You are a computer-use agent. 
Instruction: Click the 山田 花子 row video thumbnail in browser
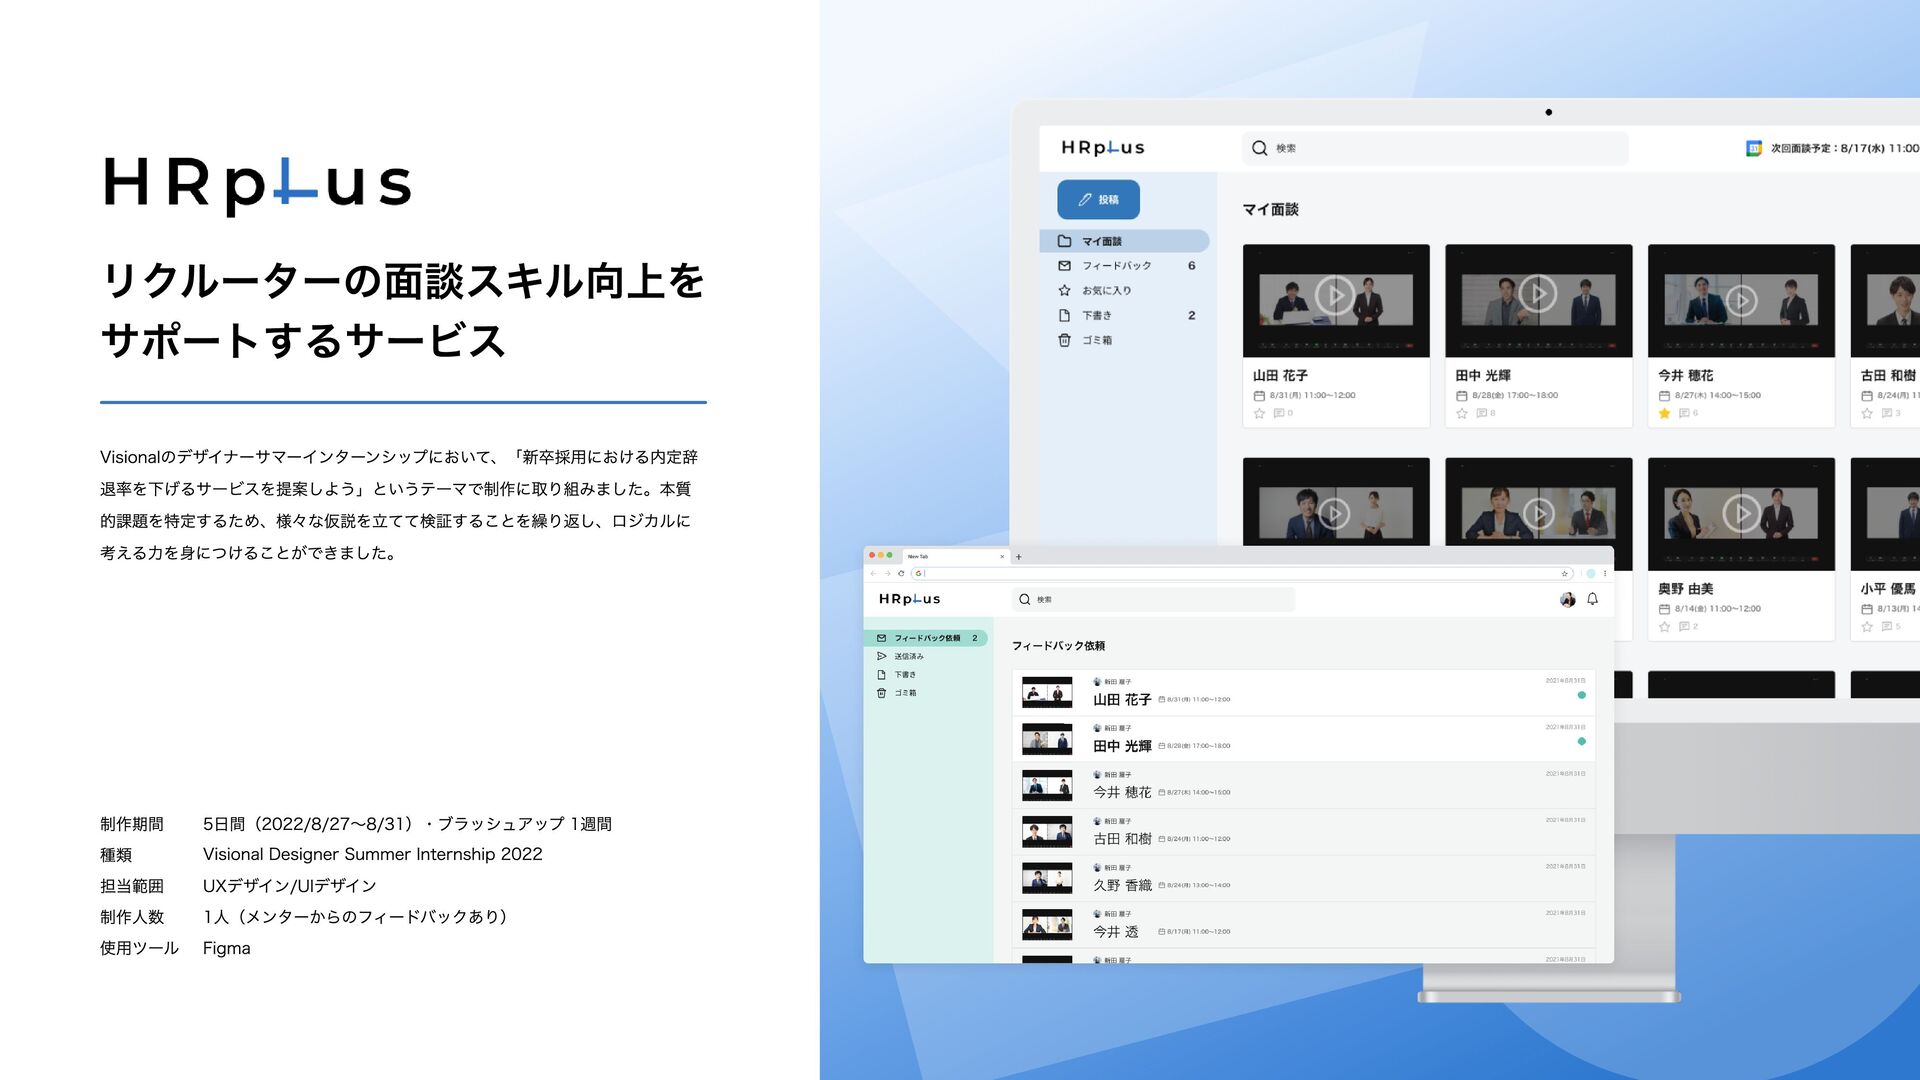1047,693
